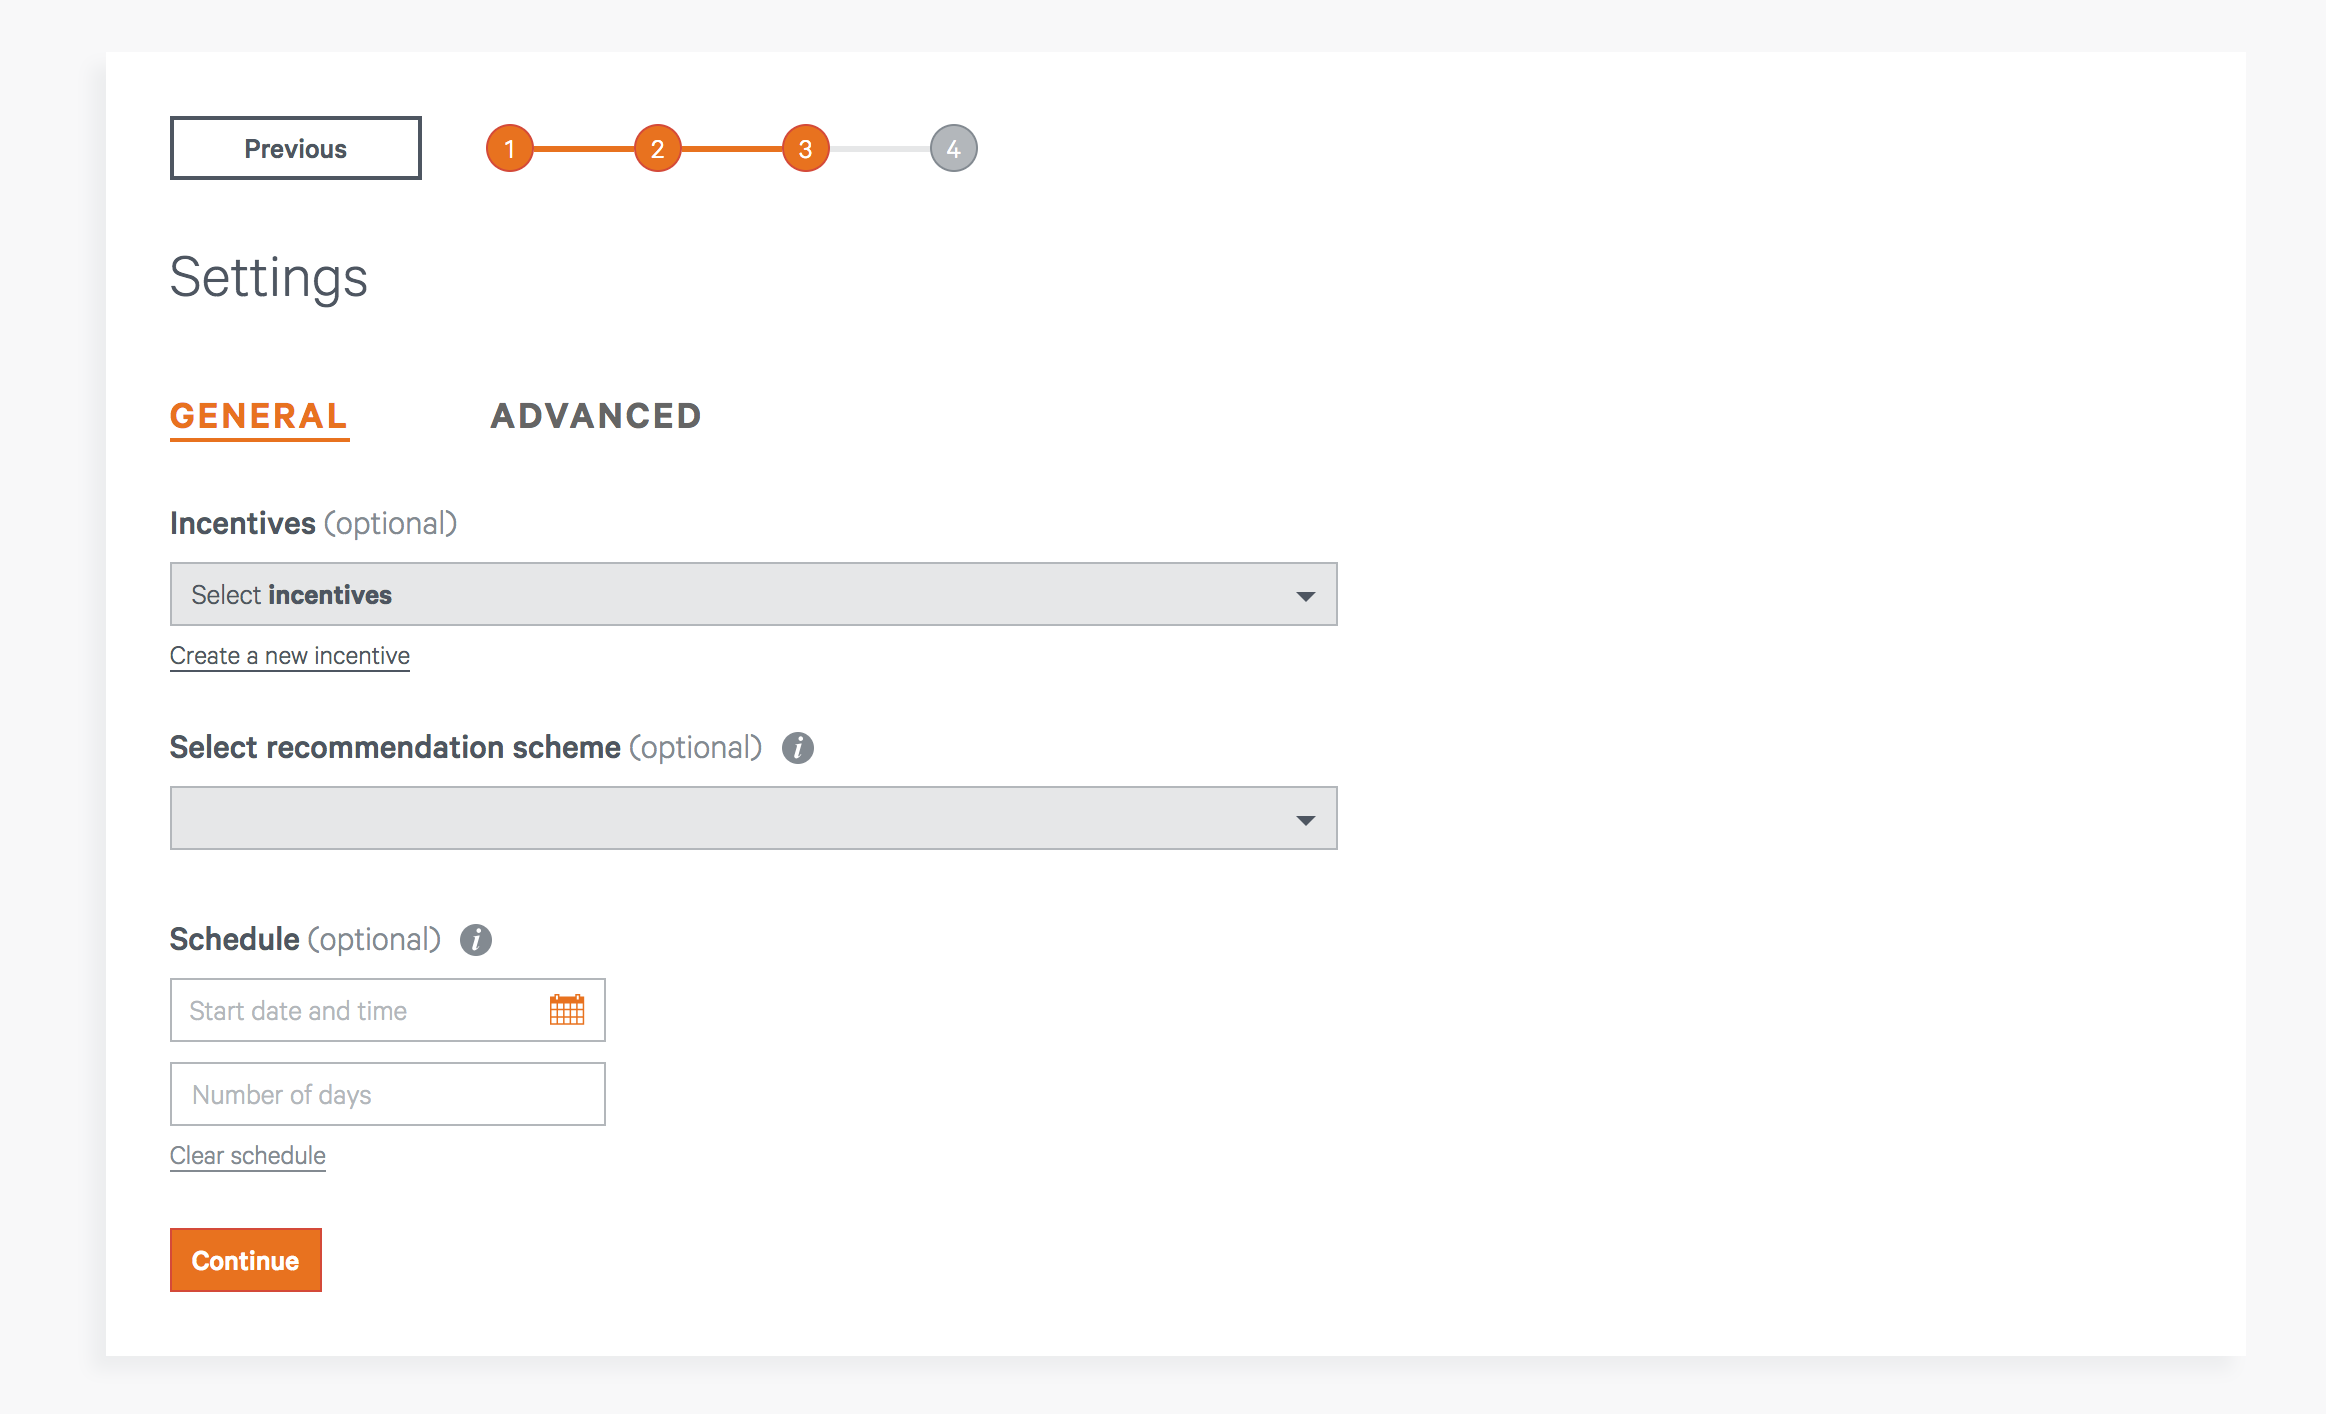Jump to step 4 grey circle

(x=954, y=149)
